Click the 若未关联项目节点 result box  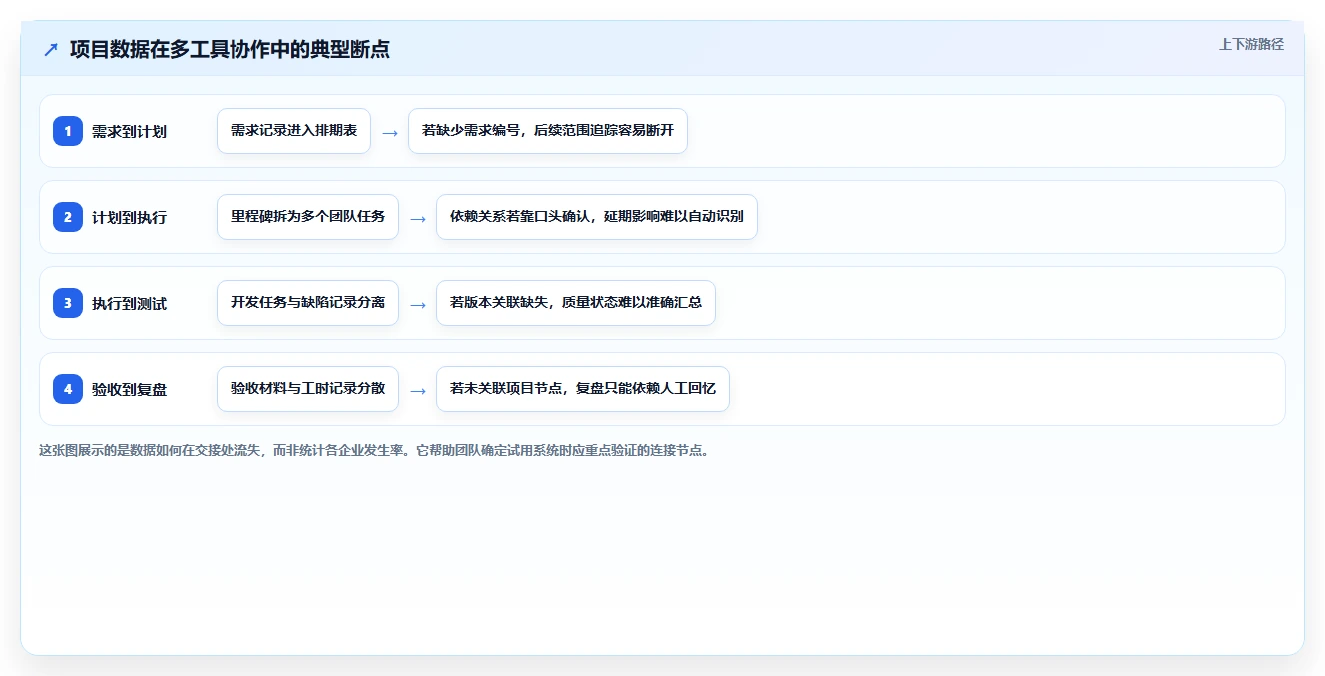(583, 389)
